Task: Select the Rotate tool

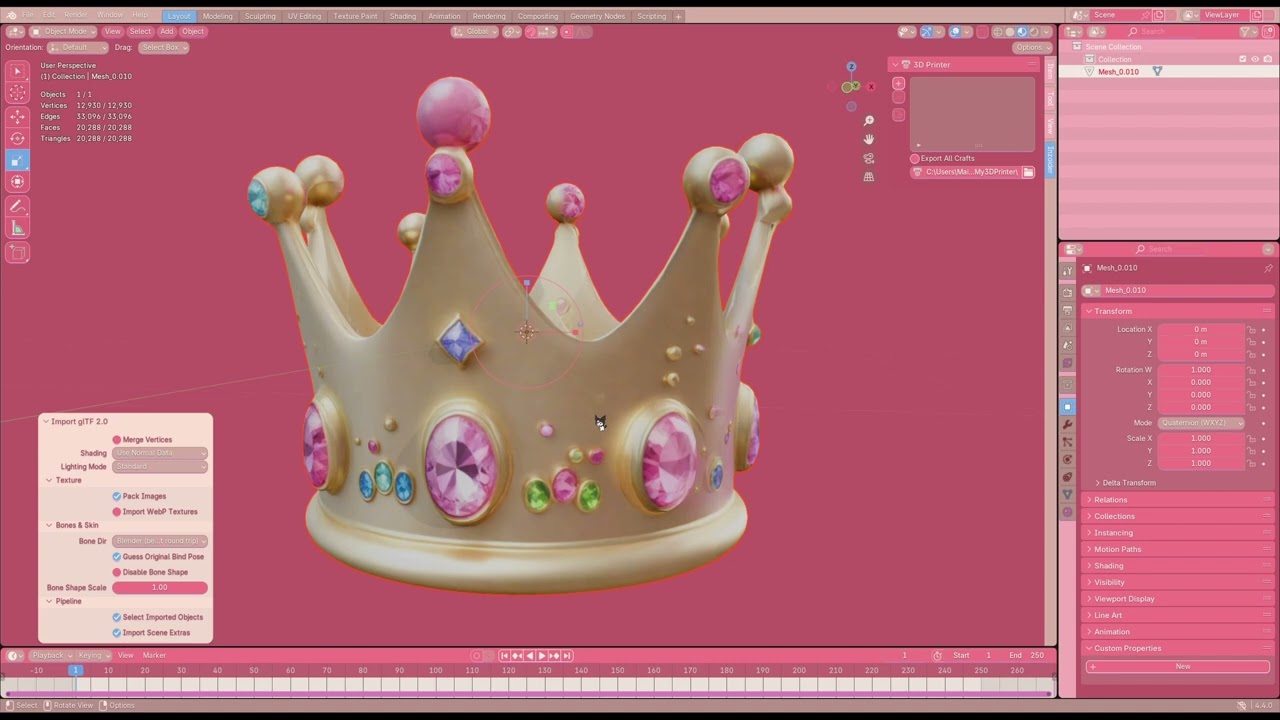Action: click(x=17, y=138)
